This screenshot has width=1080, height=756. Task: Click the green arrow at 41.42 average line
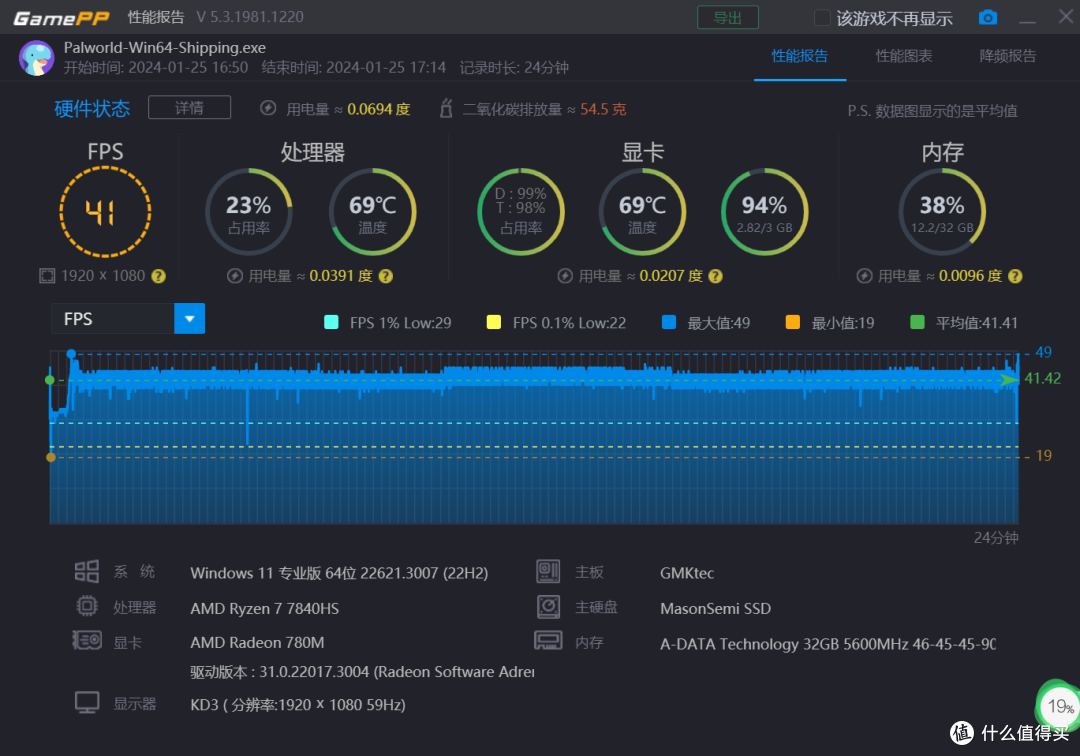point(1010,379)
